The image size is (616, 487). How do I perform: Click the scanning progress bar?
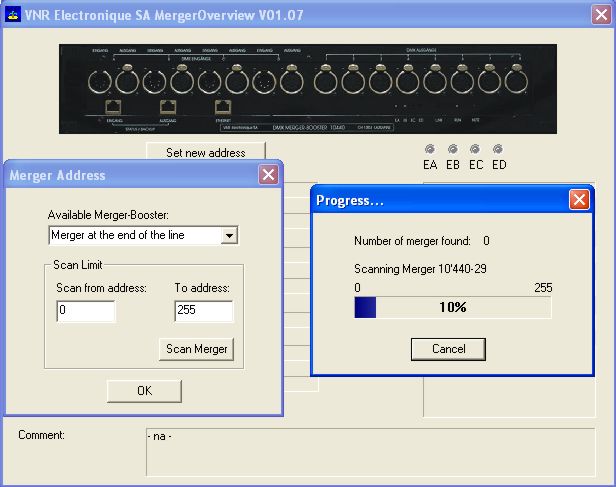click(453, 308)
